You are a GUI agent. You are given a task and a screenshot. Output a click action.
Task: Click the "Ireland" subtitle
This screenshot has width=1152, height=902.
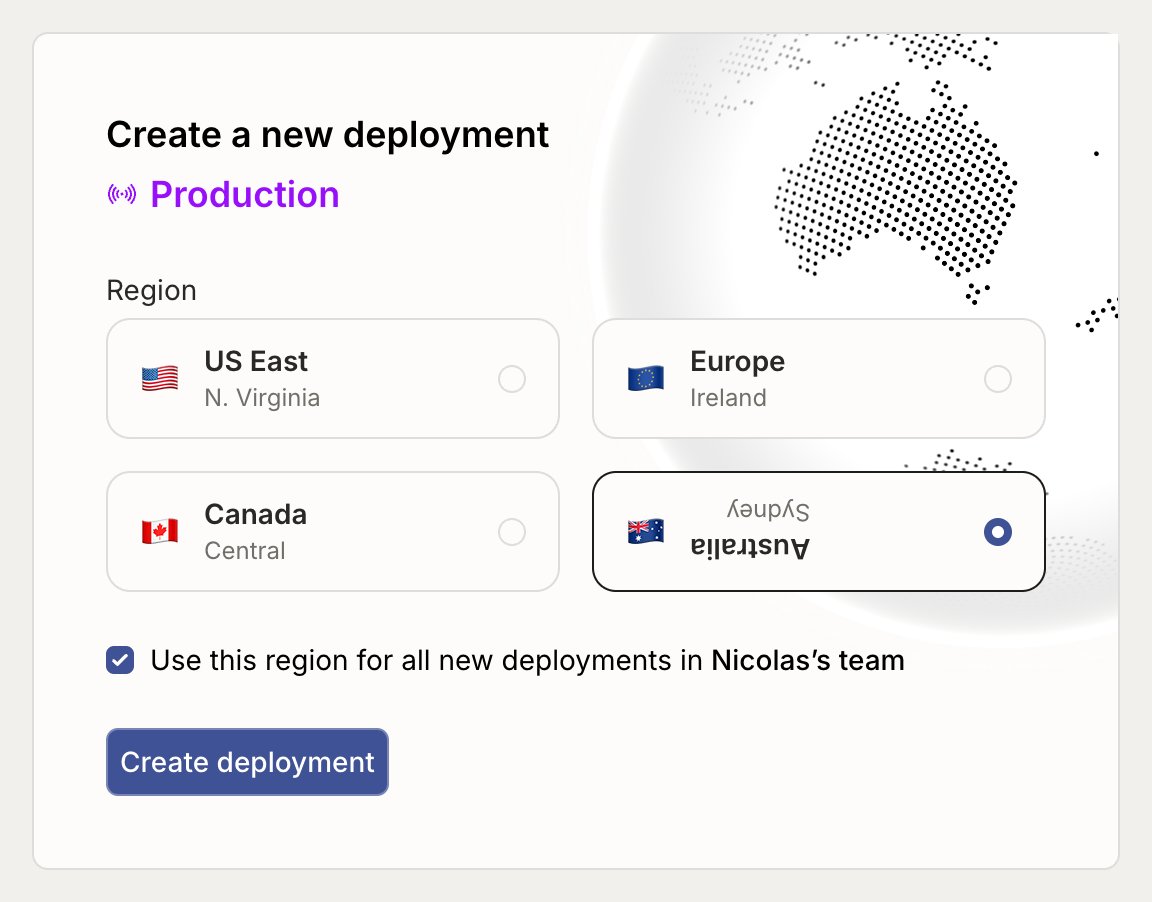[728, 397]
